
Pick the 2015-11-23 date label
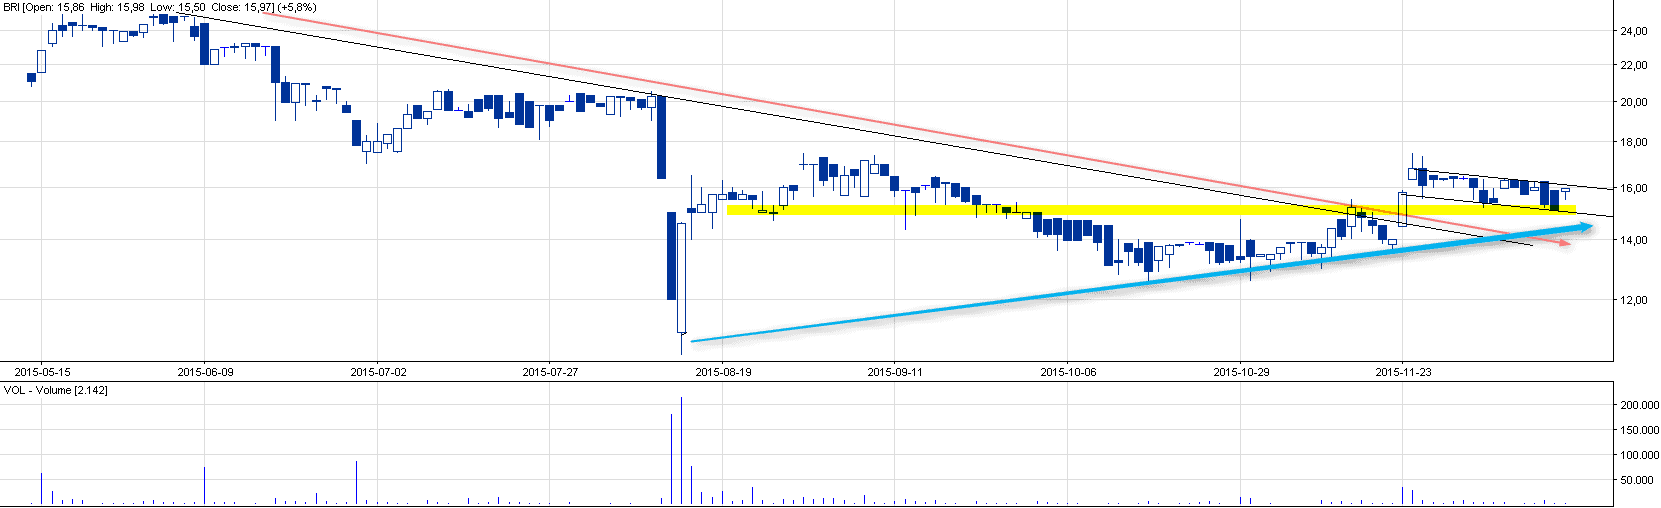click(x=1403, y=372)
